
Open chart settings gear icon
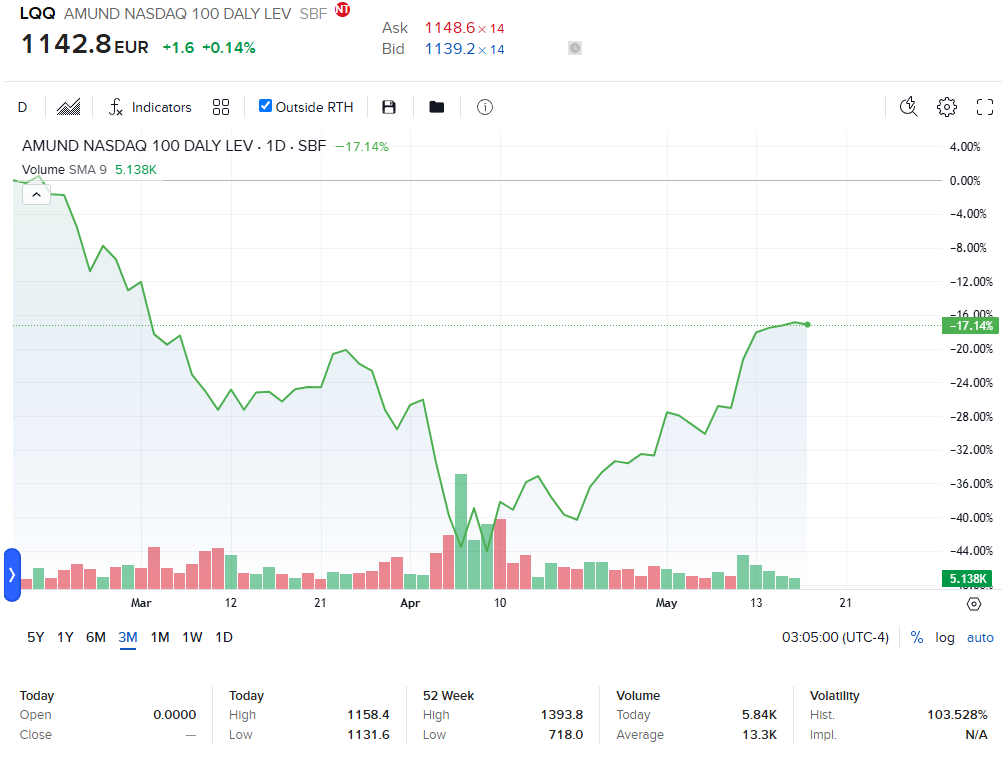coord(946,107)
